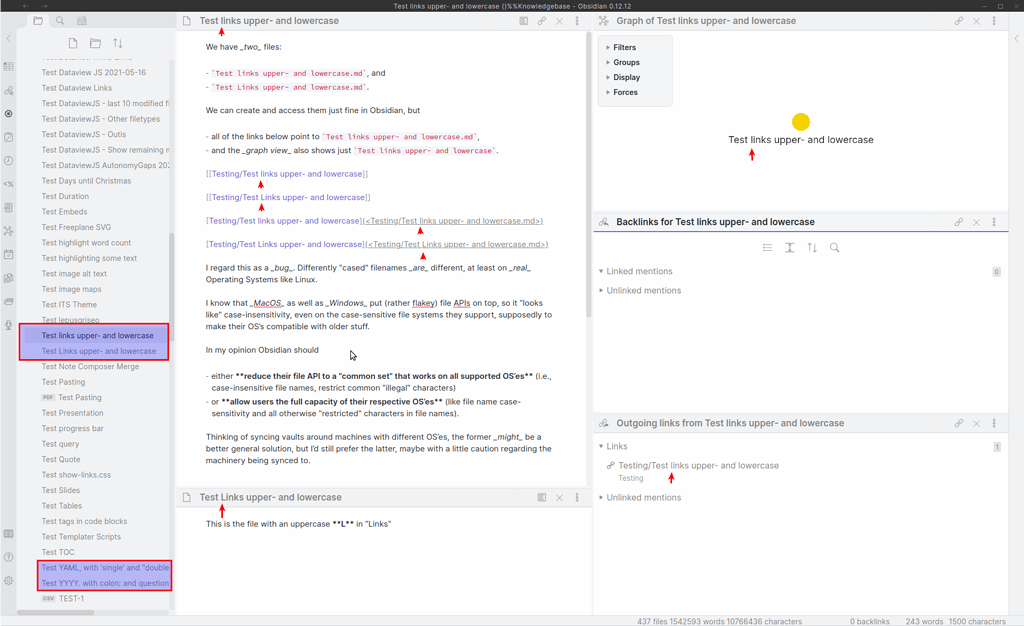
Task: Click the New note icon in file explorer
Action: click(73, 43)
